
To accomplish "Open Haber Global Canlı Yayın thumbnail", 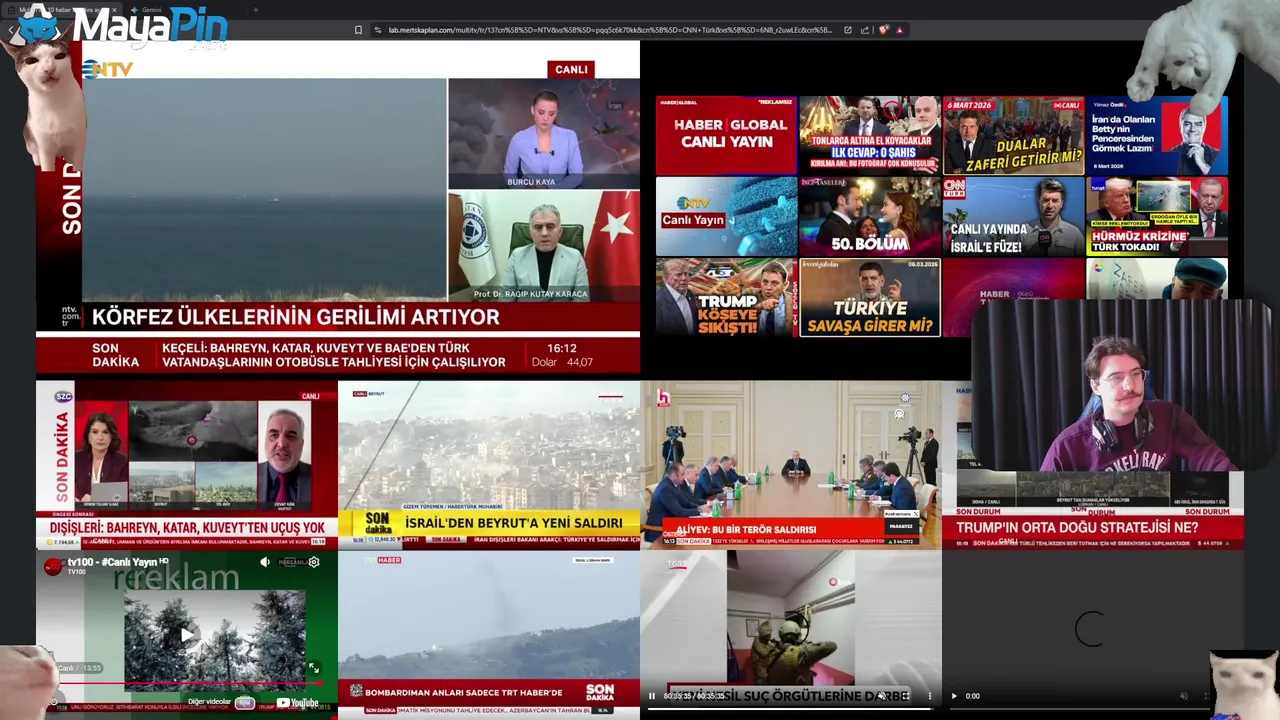I will click(x=726, y=135).
